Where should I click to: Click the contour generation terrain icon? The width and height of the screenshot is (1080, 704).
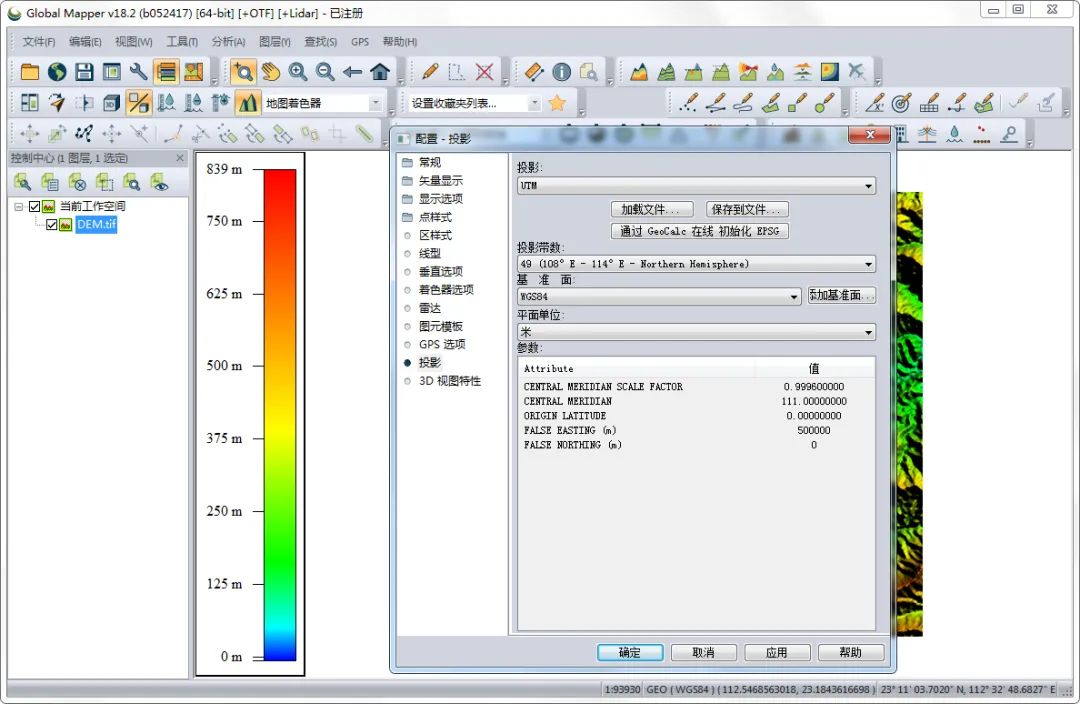pos(666,72)
